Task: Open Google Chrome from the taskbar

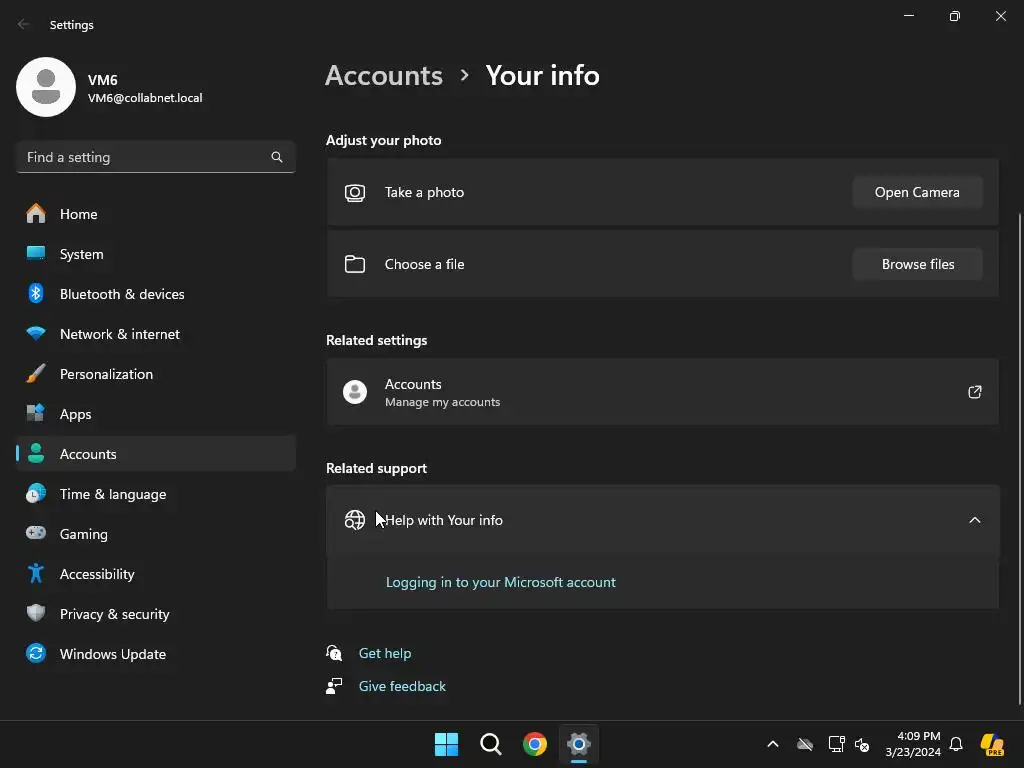Action: 535,744
